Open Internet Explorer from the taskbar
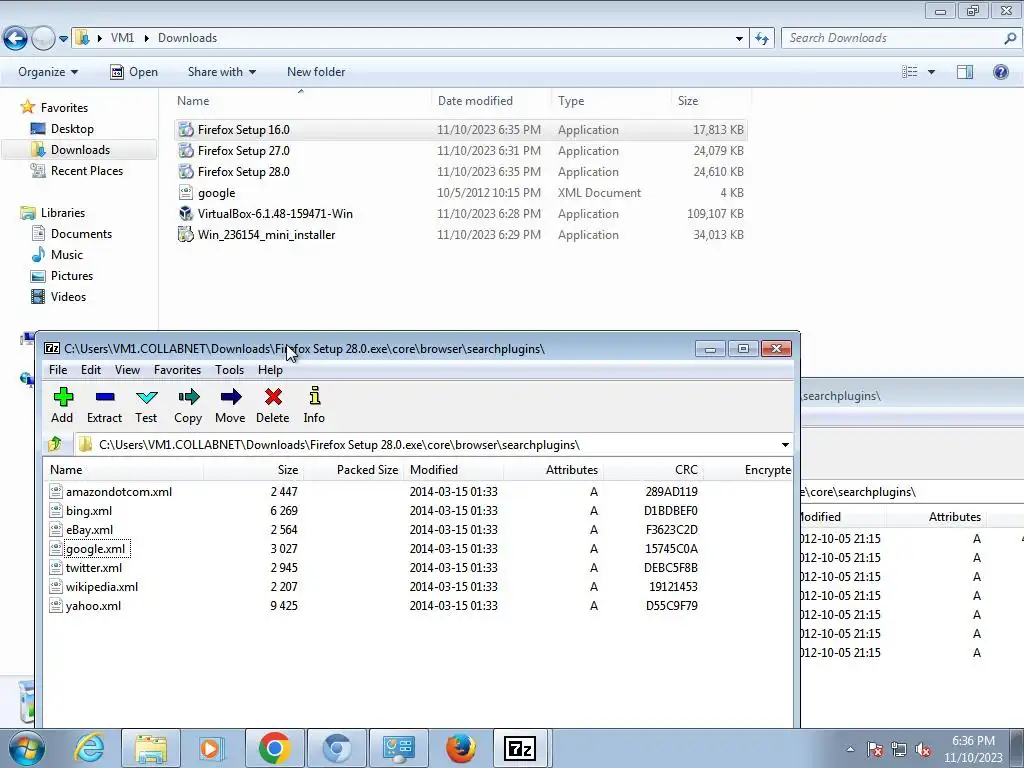 [89, 748]
